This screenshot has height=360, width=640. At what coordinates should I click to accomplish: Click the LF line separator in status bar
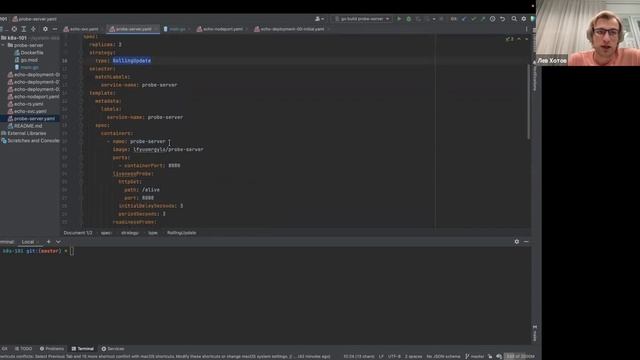click(x=381, y=356)
